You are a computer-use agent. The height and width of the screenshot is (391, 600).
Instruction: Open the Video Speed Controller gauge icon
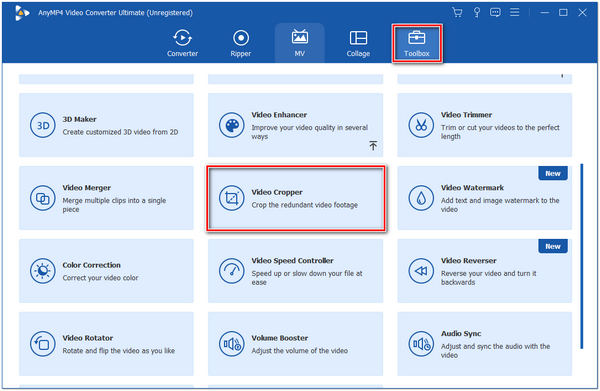pyautogui.click(x=232, y=271)
